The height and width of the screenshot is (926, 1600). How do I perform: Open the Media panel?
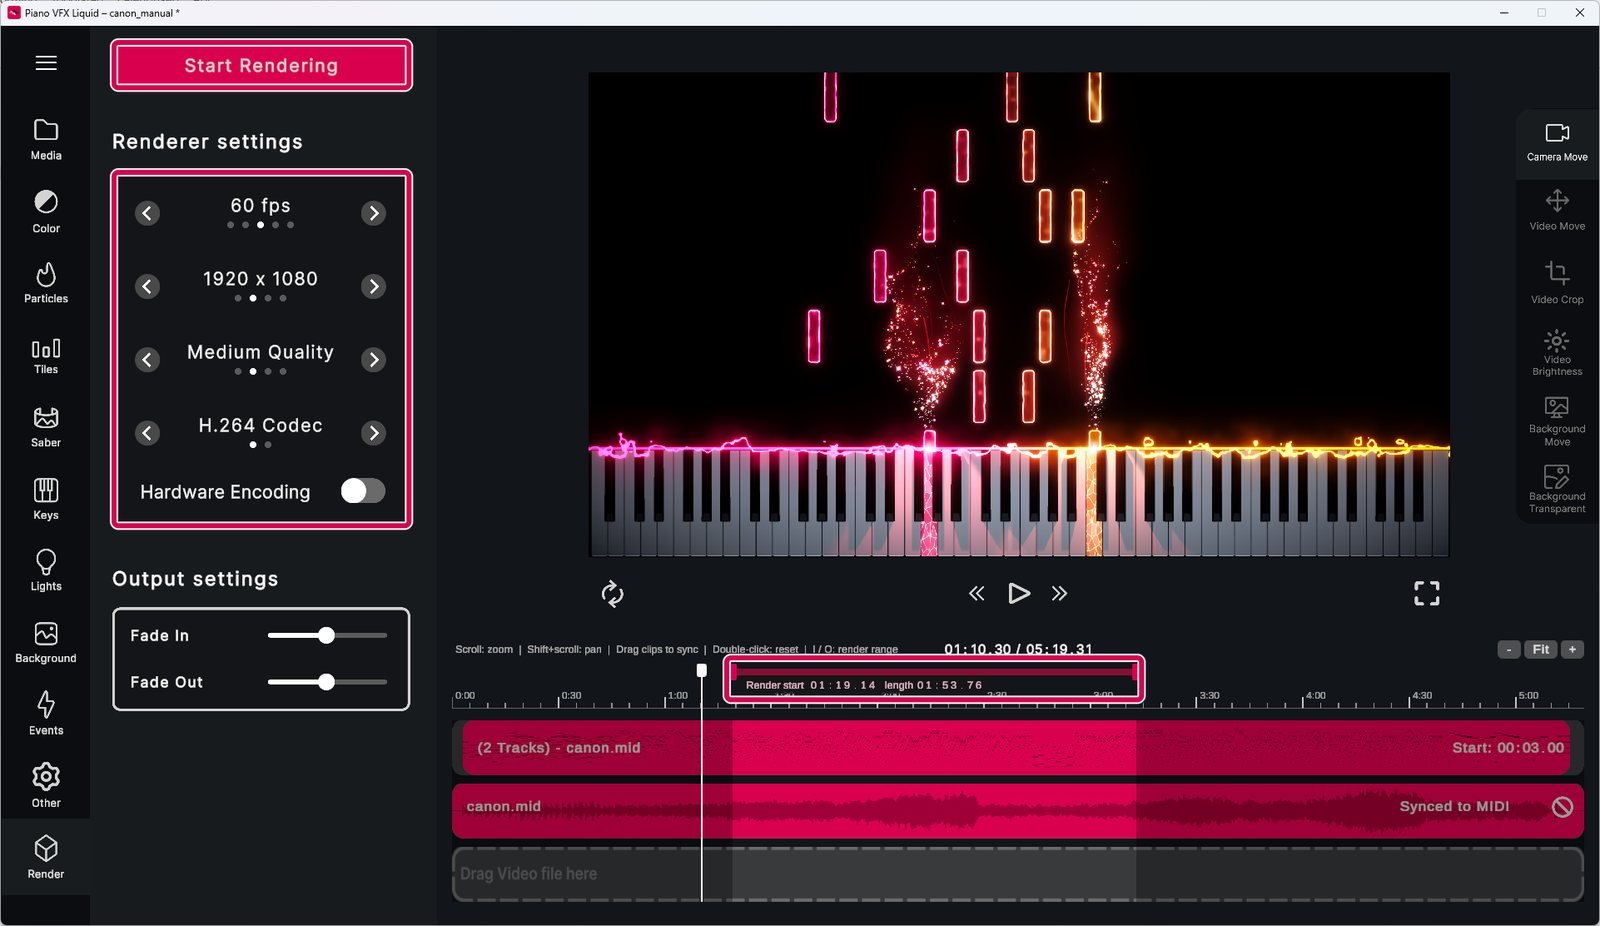click(46, 140)
